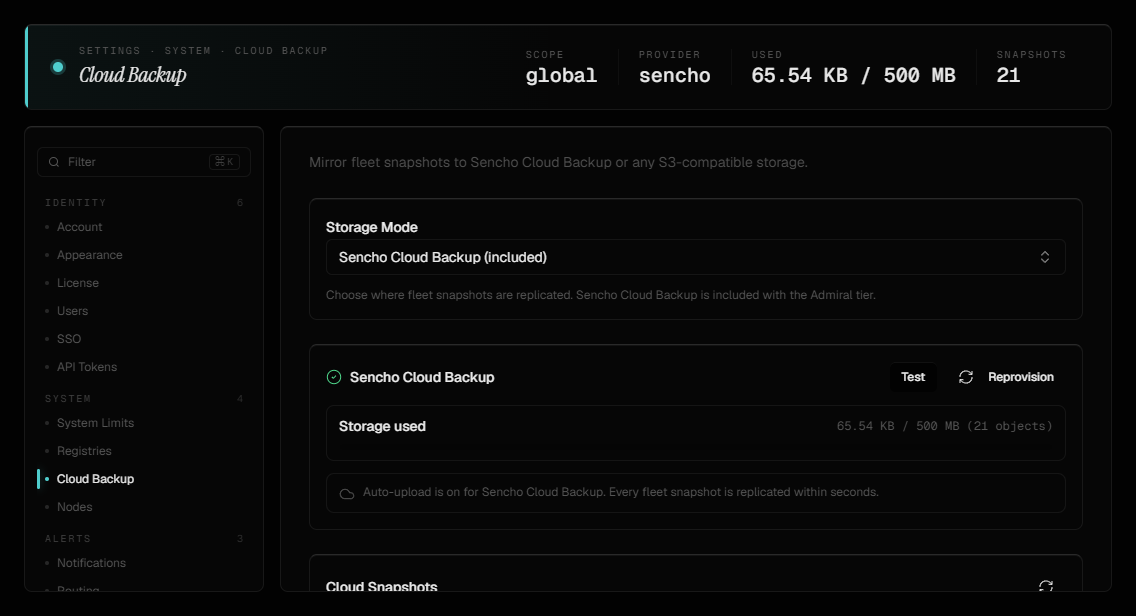The width and height of the screenshot is (1136, 616).
Task: Click '65.54 KB / 500 MB (21 objects)' text
Action: (945, 426)
